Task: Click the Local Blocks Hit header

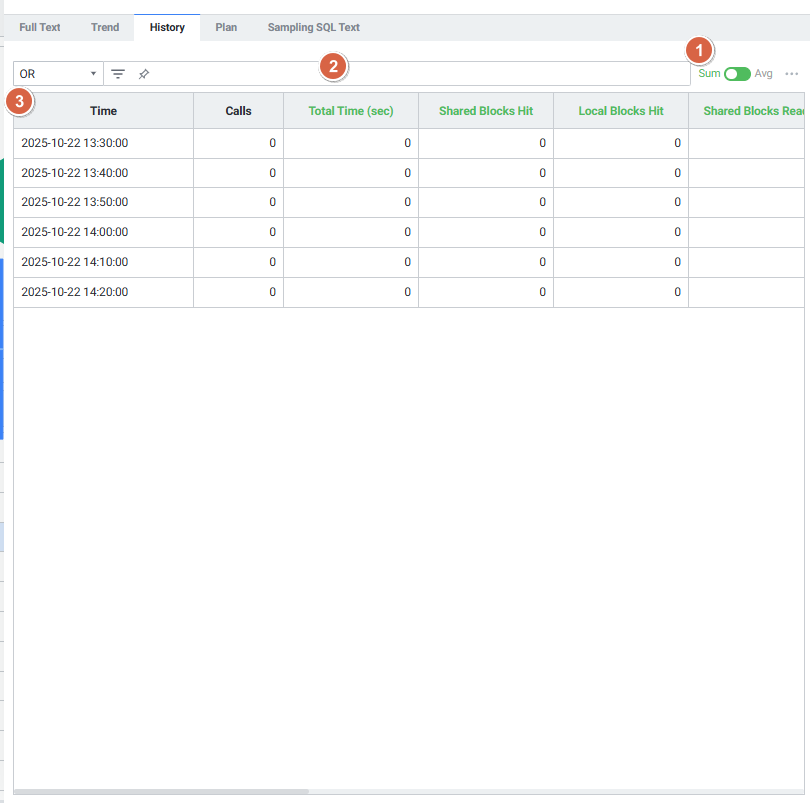Action: pos(620,111)
